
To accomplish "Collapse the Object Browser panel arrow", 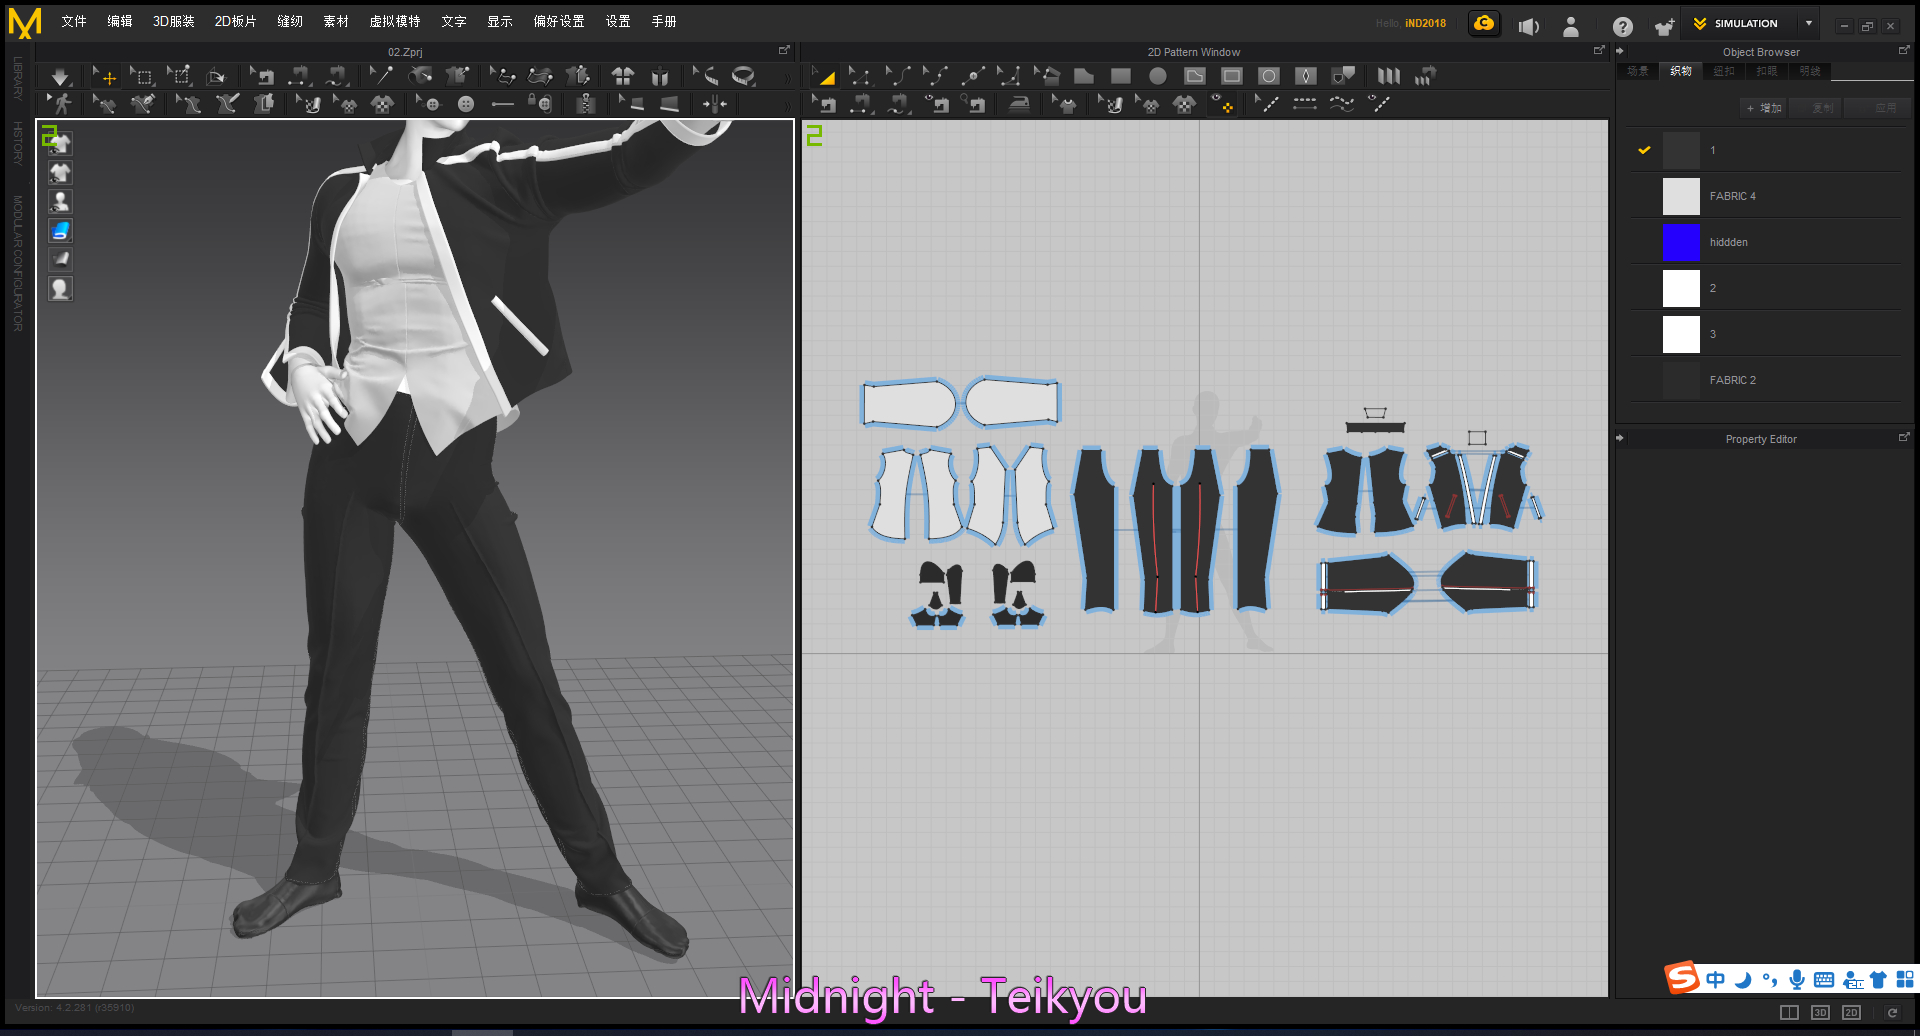I will [1619, 51].
